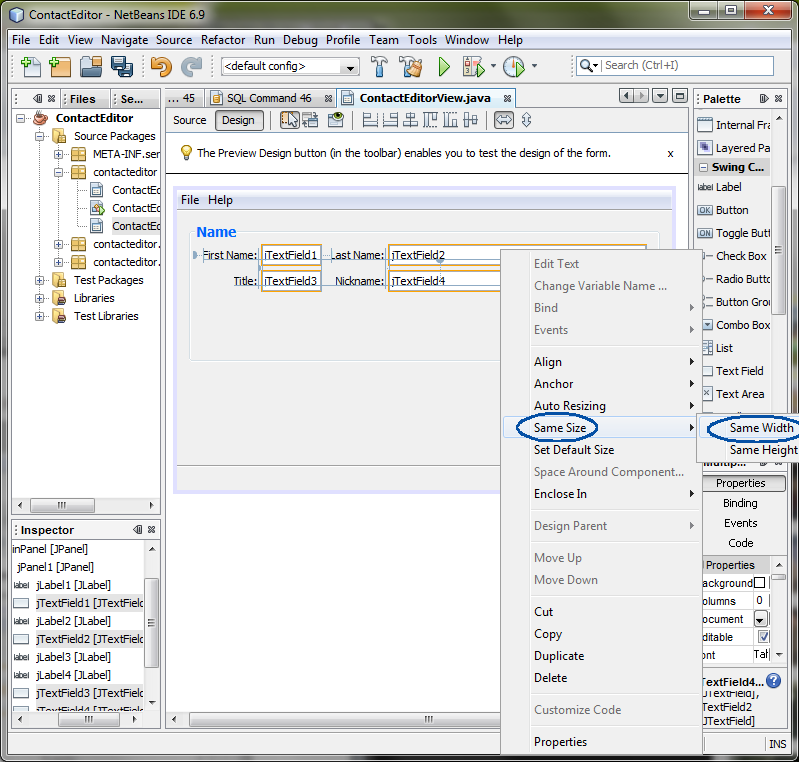Switch to Source view toggle
This screenshot has height=762, width=799.
click(190, 120)
